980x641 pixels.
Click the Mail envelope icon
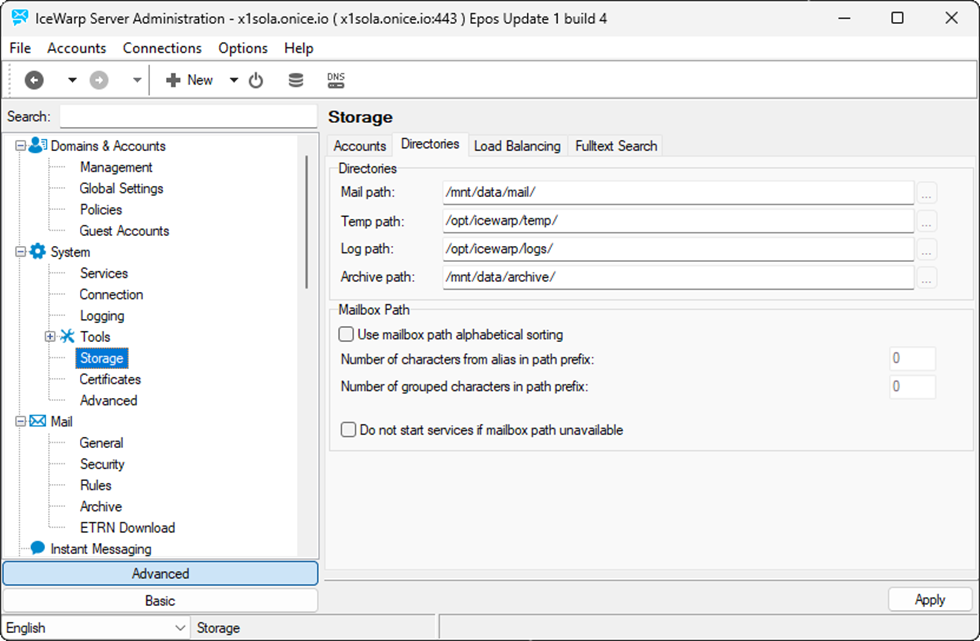coord(38,421)
